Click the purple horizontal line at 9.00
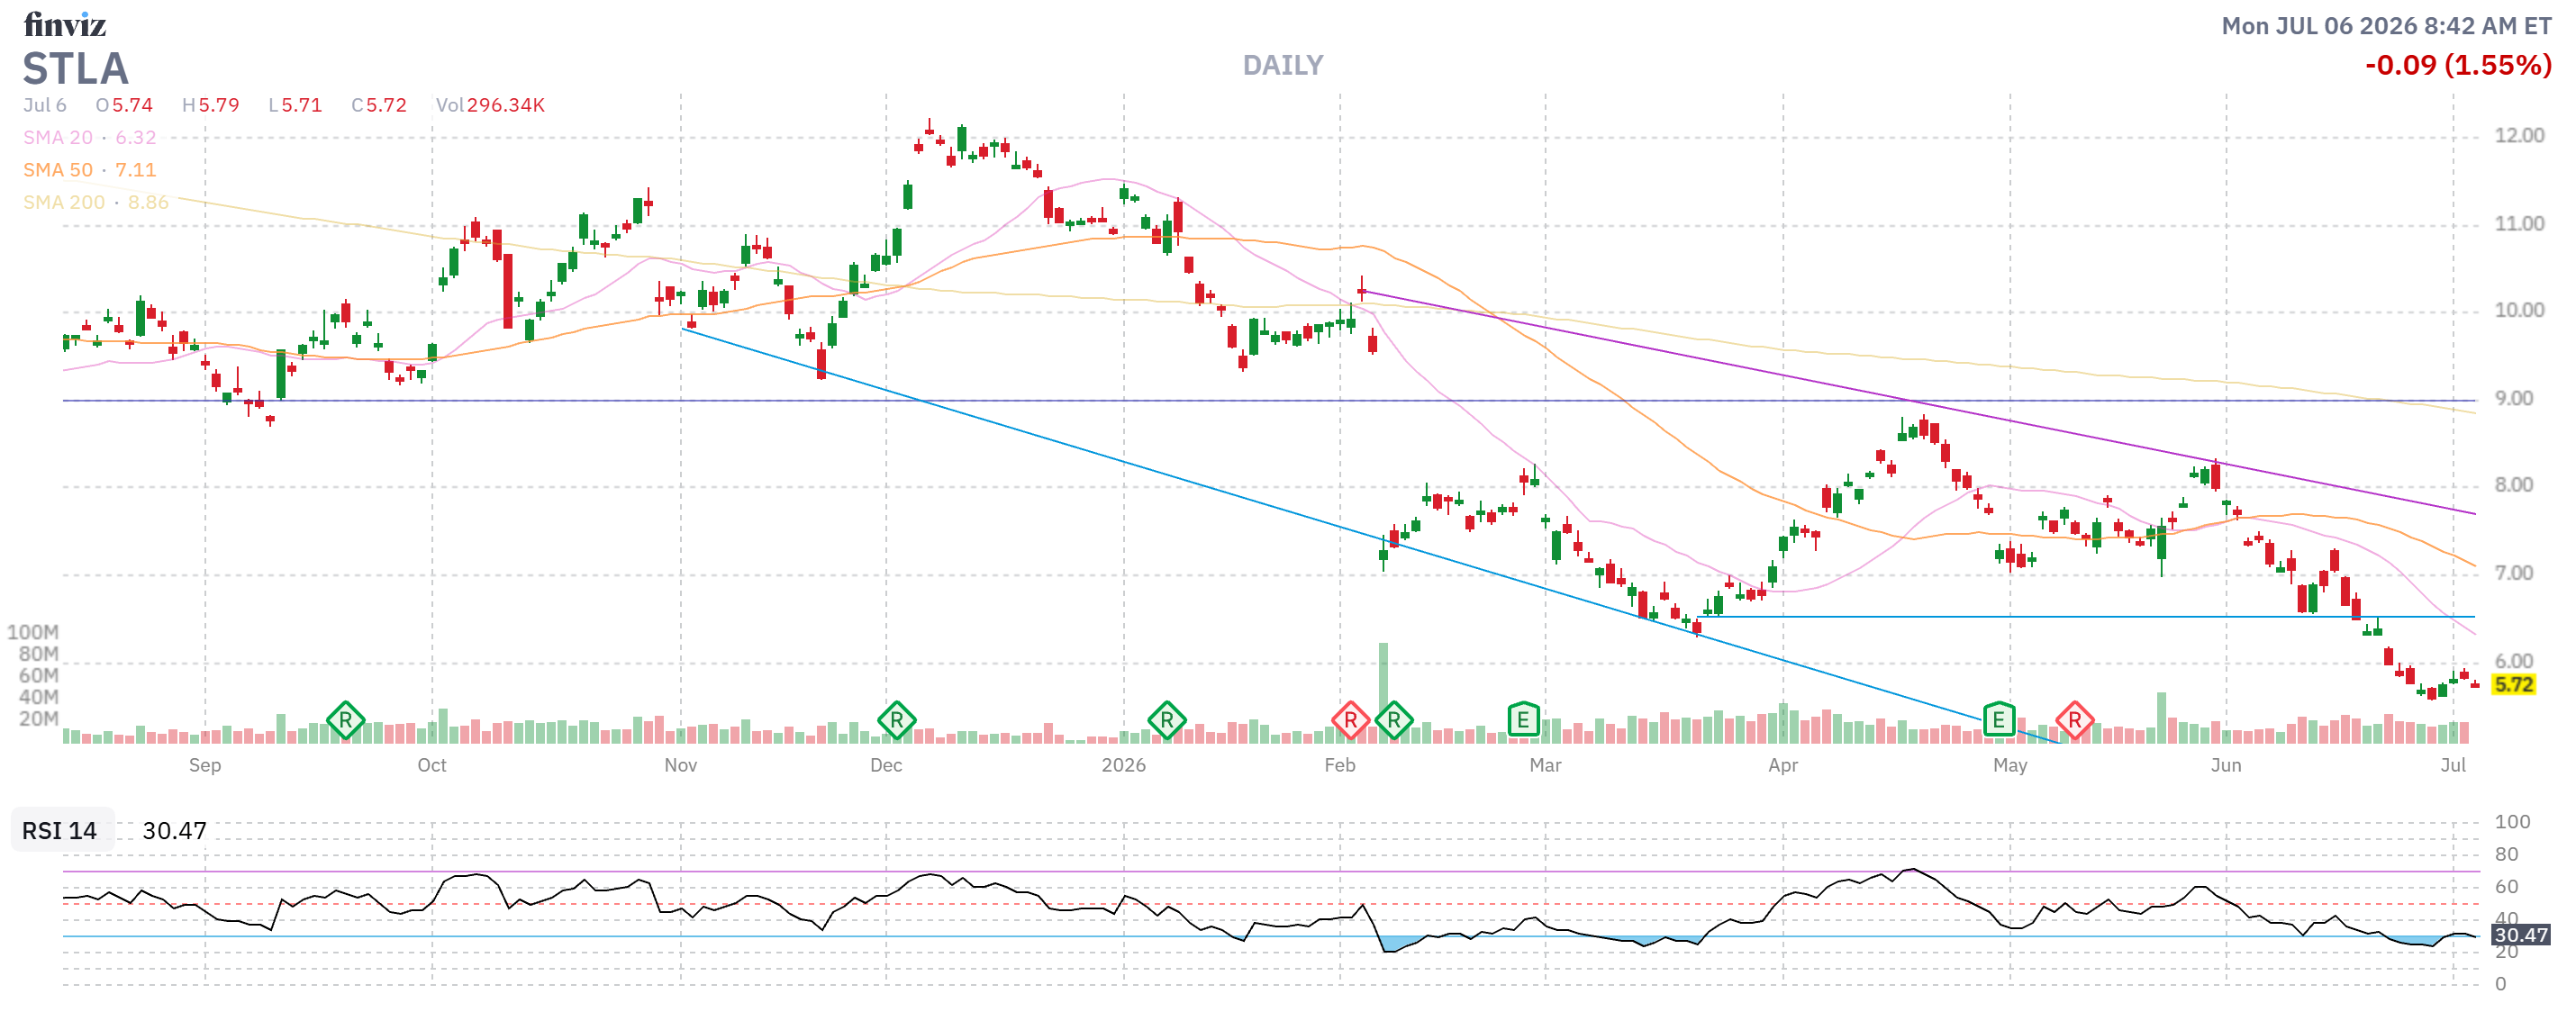This screenshot has height=1012, width=2576. (1268, 401)
